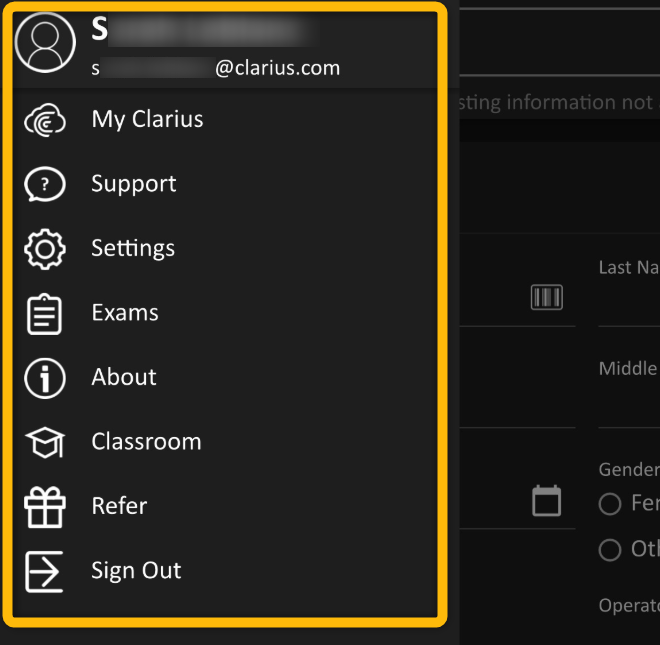660x645 pixels.
Task: Click the Operator field label
Action: click(x=629, y=605)
